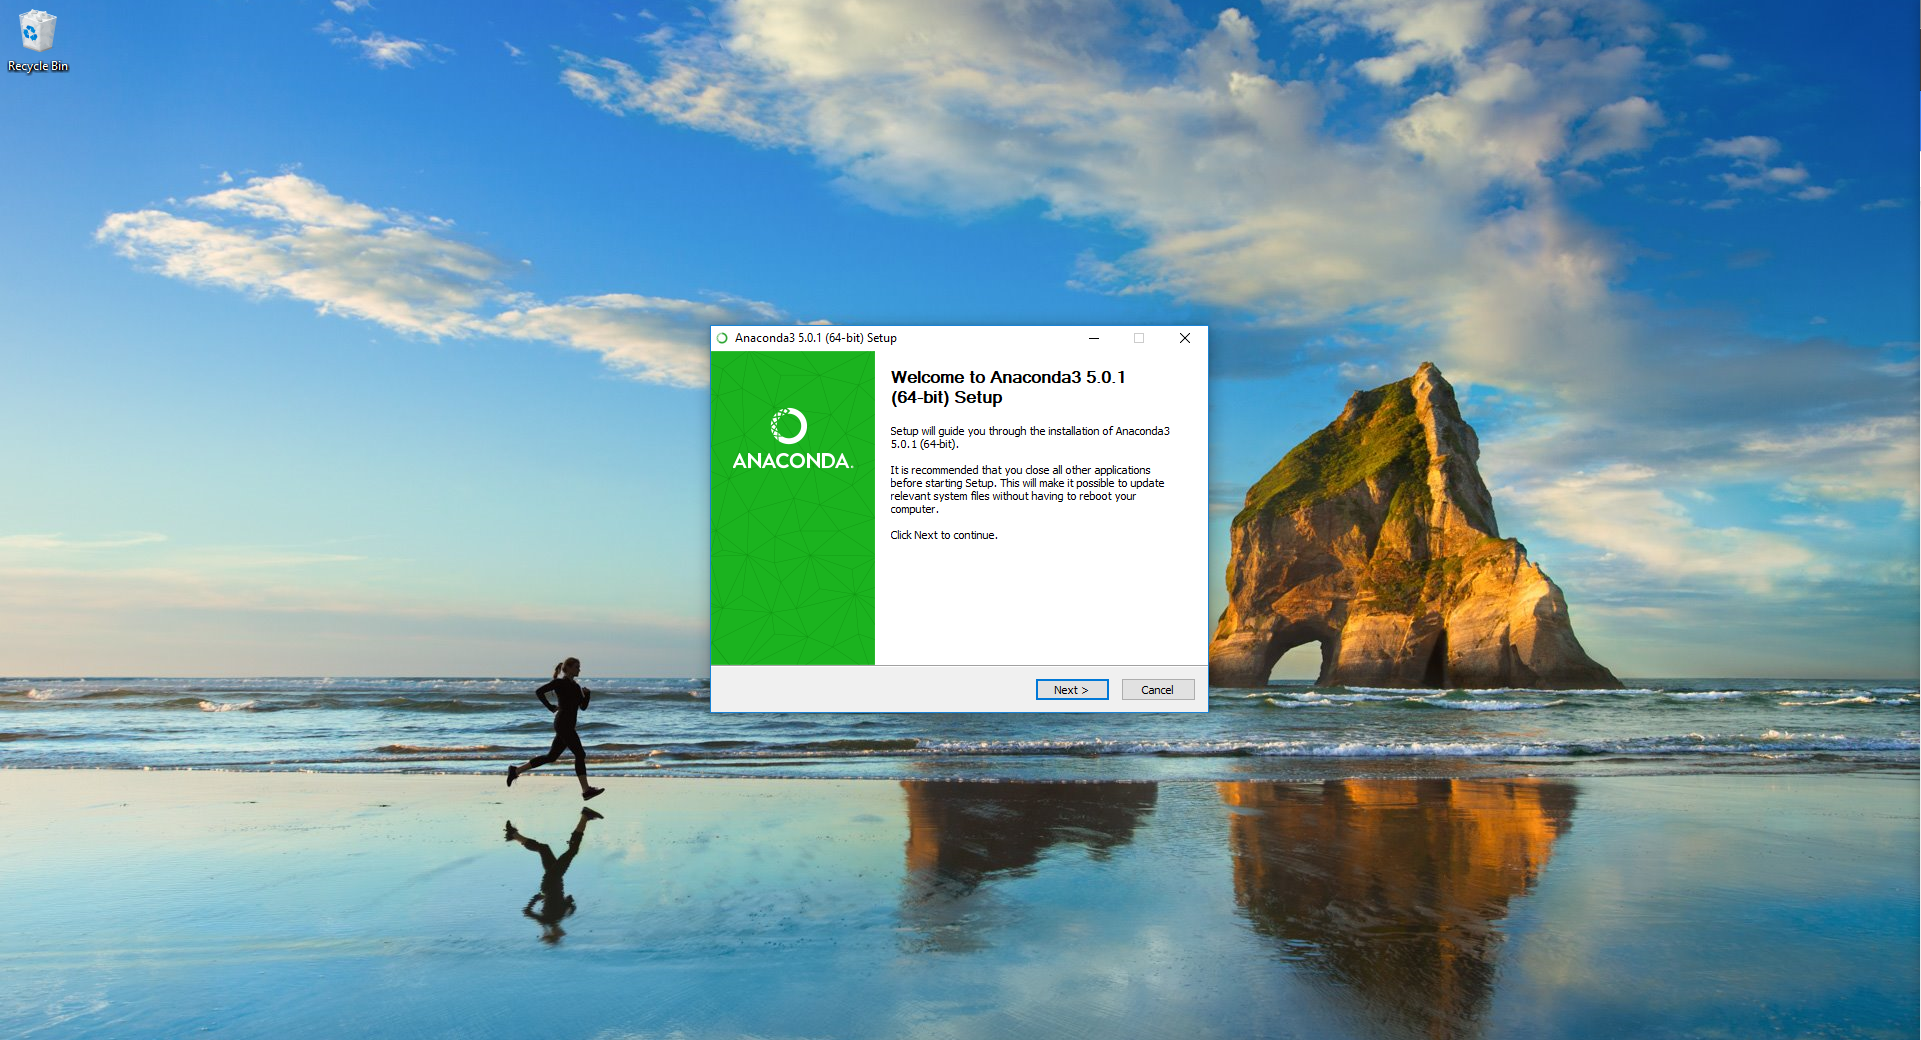Cancel the Anaconda3 installation
The height and width of the screenshot is (1040, 1921).
click(1157, 690)
